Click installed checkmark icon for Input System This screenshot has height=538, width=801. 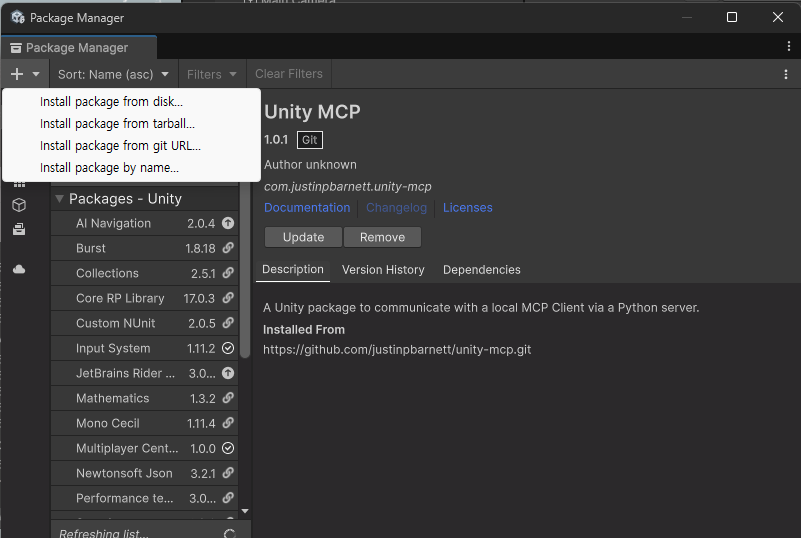[228, 348]
